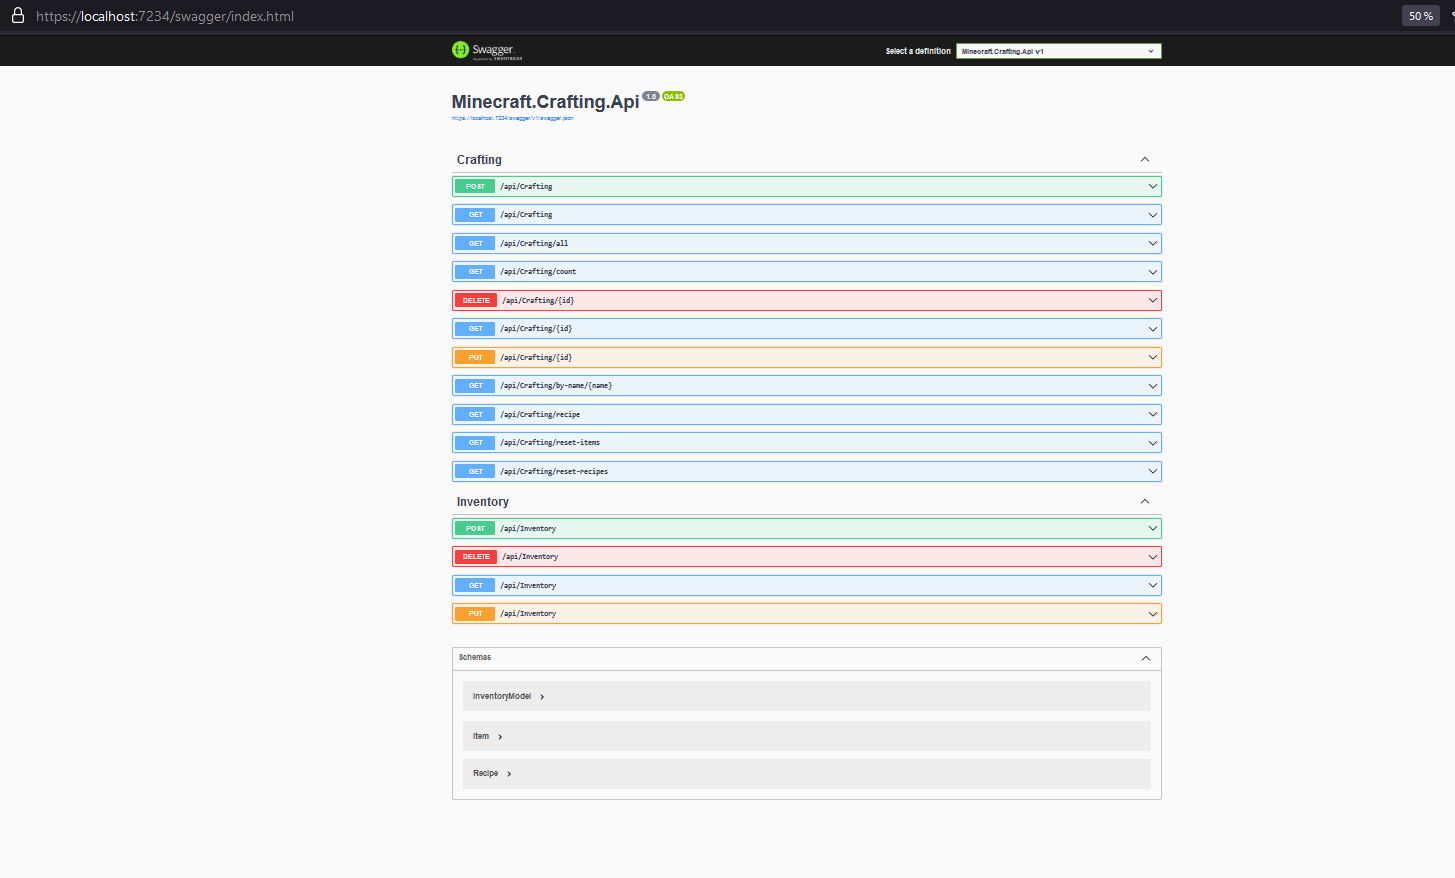Expand arrow on PUT /api/Crafting/{id} row
This screenshot has width=1455, height=878.
(1153, 357)
